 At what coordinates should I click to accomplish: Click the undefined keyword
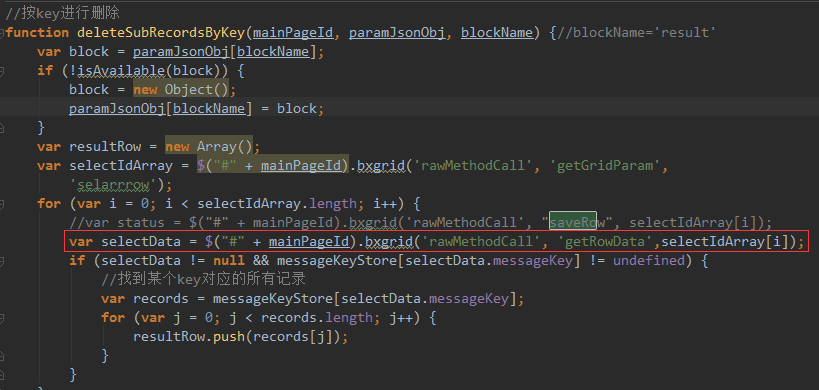[x=649, y=260]
